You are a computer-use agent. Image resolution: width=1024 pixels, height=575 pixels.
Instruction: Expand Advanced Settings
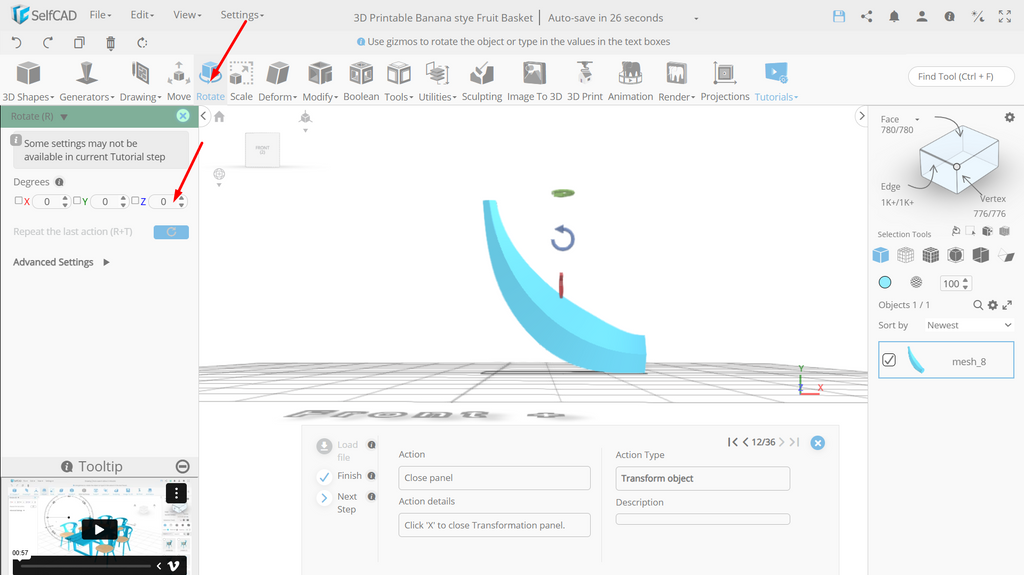point(61,262)
